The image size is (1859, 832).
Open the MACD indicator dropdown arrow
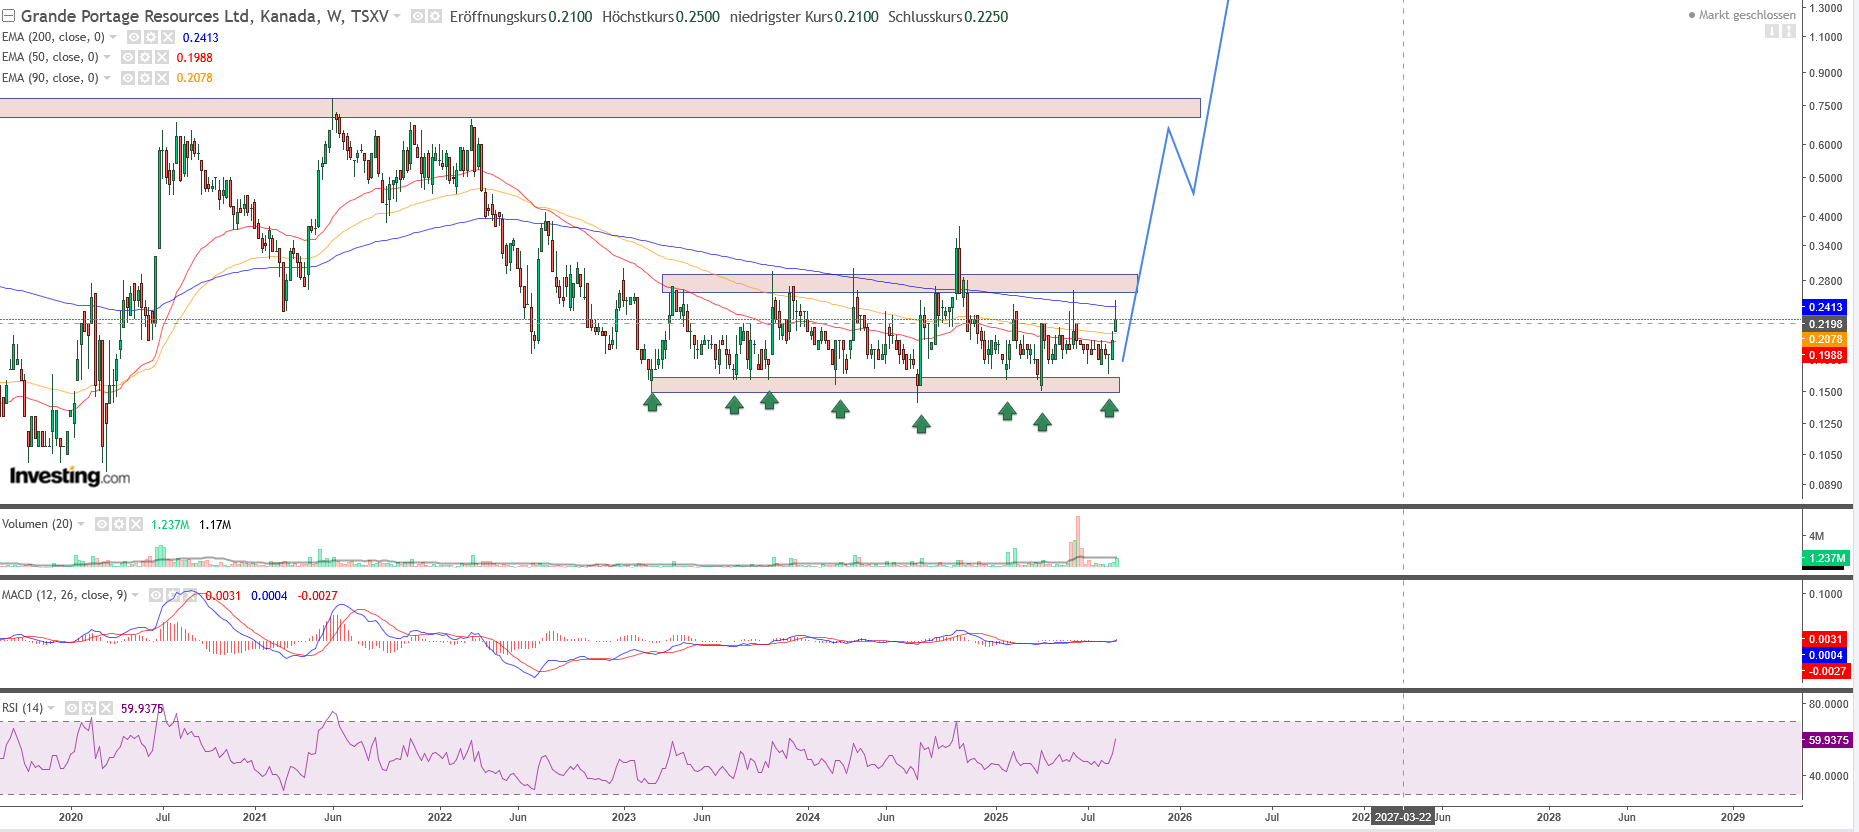tap(136, 595)
